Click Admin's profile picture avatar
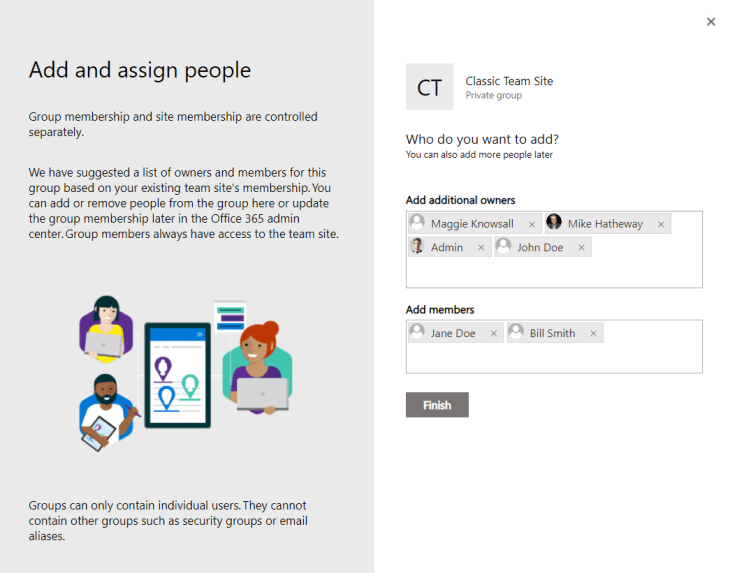Image resolution: width=730 pixels, height=573 pixels. pos(417,246)
